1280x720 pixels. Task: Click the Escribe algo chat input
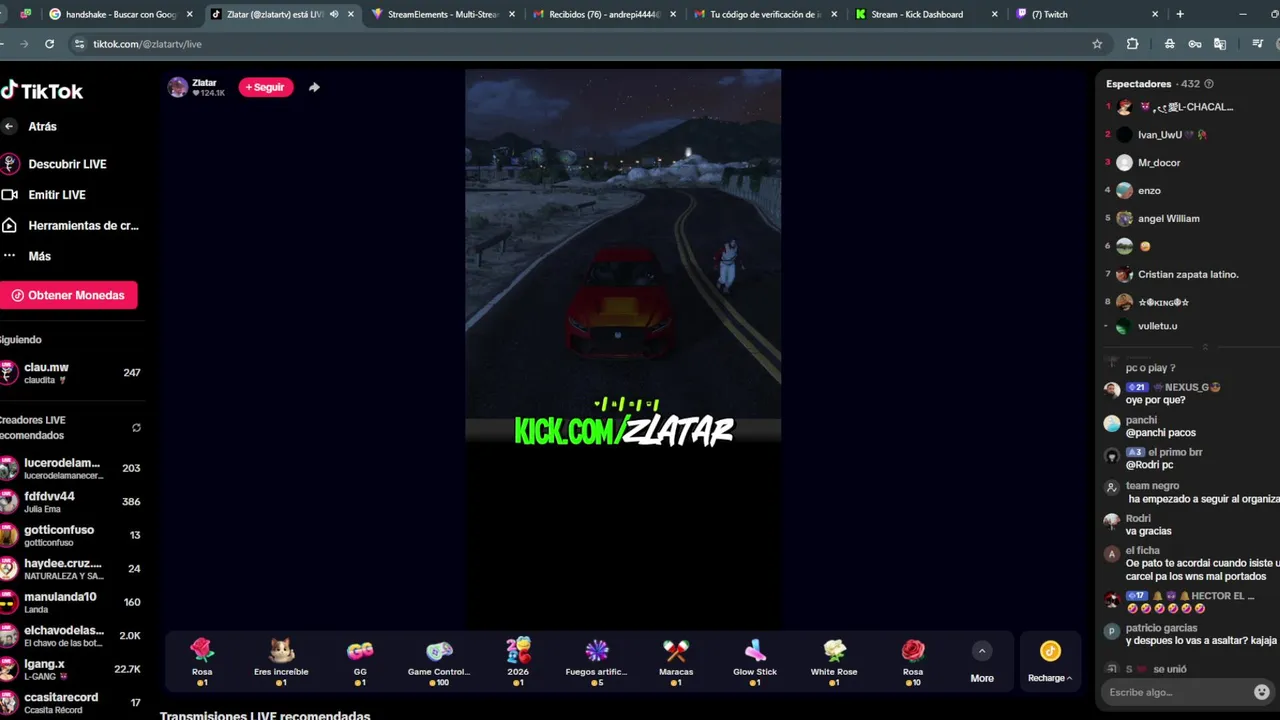[x=1175, y=692]
